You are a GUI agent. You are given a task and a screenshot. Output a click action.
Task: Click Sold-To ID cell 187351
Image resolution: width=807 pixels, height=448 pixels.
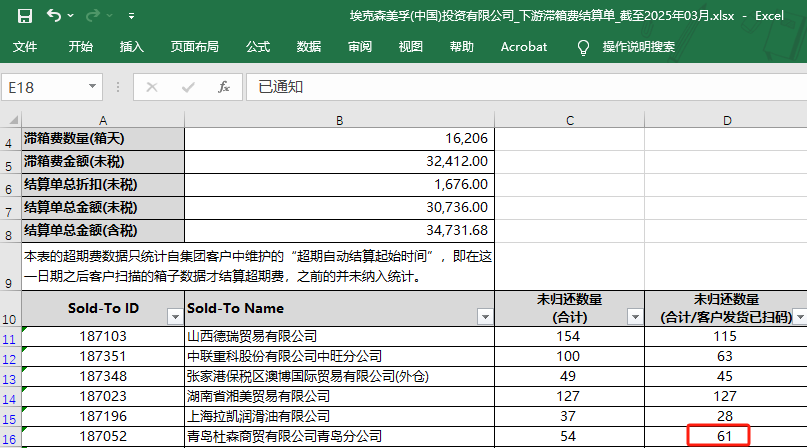(x=103, y=356)
